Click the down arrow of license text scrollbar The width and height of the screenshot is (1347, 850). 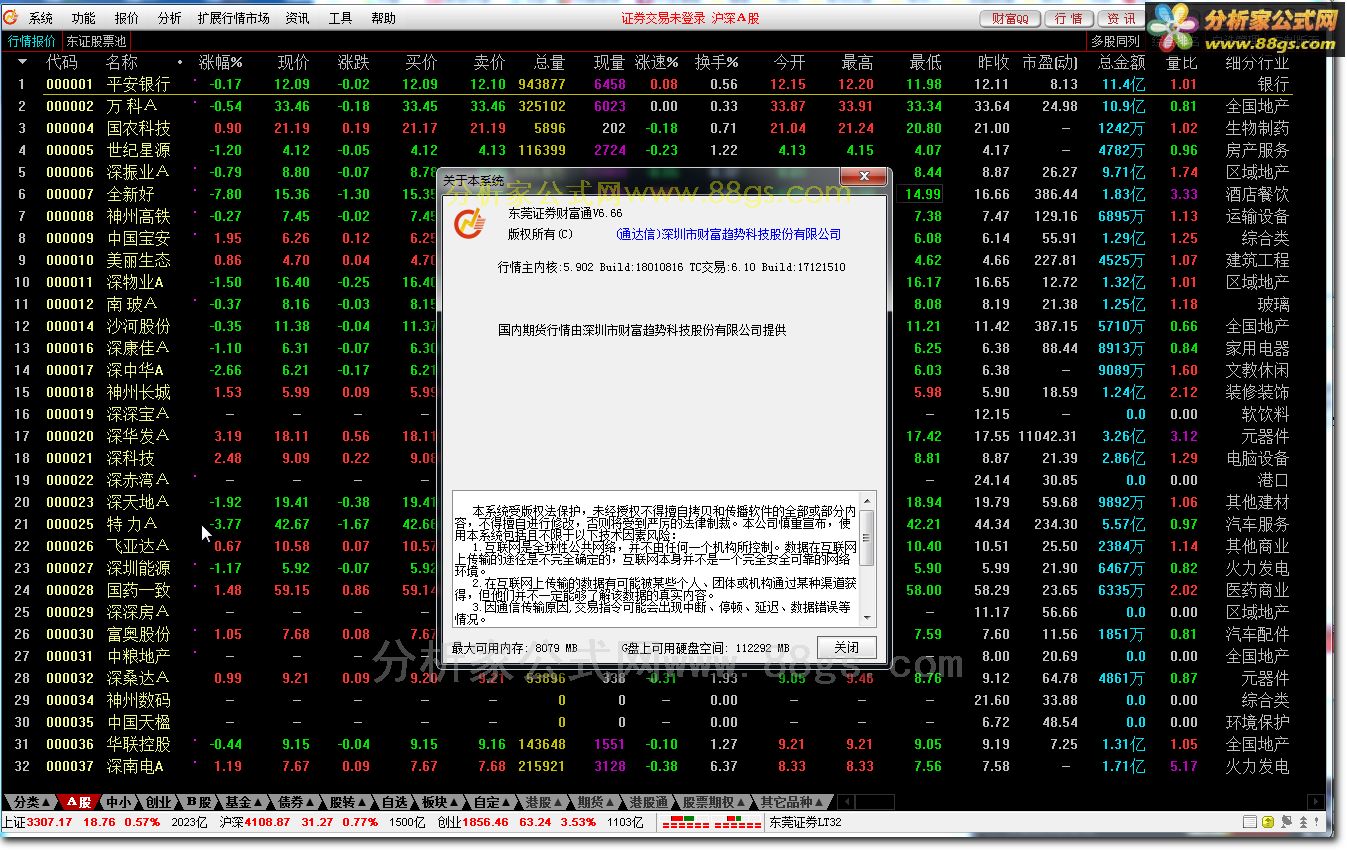867,616
